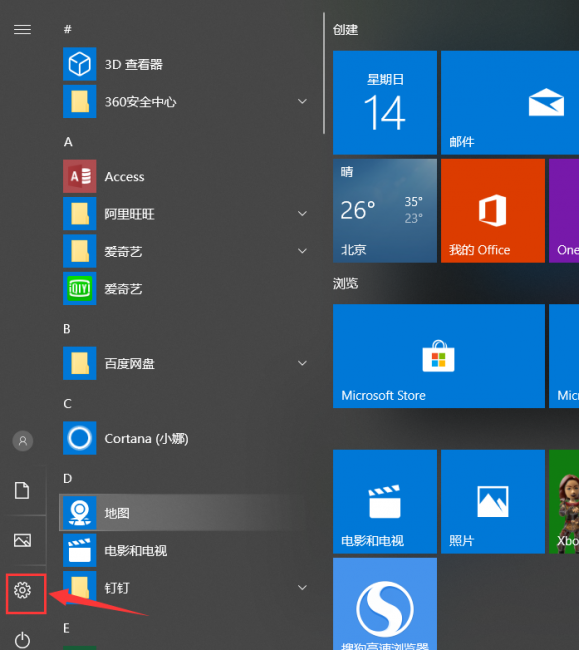Launch Access
Viewport: 579px width, 650px height.
click(x=185, y=177)
